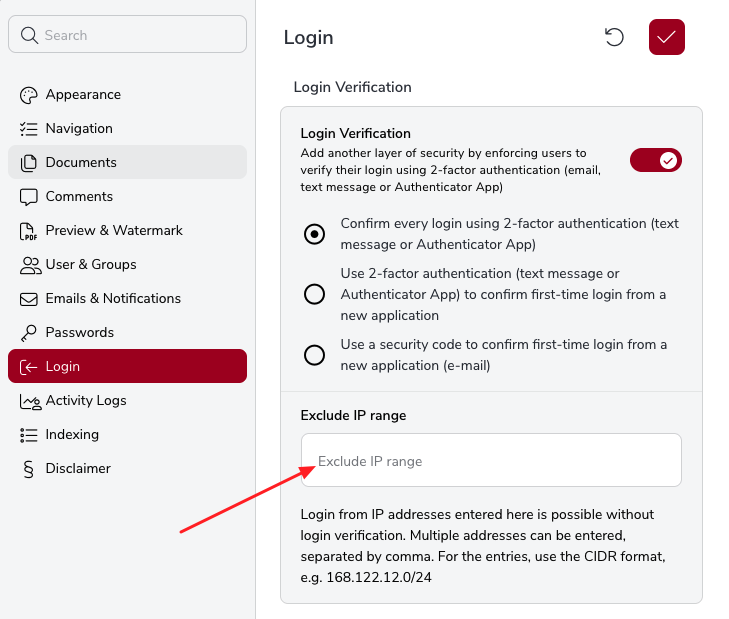The width and height of the screenshot is (729, 619).
Task: Click the sidebar Search field
Action: [x=127, y=35]
